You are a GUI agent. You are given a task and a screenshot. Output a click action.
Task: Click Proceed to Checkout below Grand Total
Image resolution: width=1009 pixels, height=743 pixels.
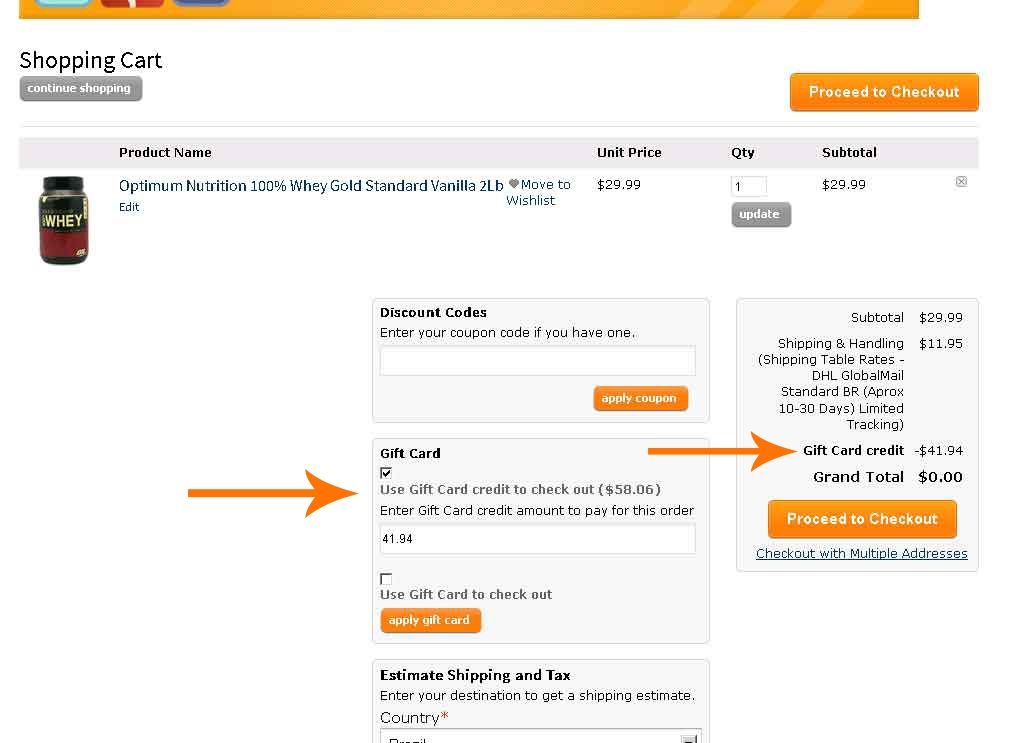point(862,518)
